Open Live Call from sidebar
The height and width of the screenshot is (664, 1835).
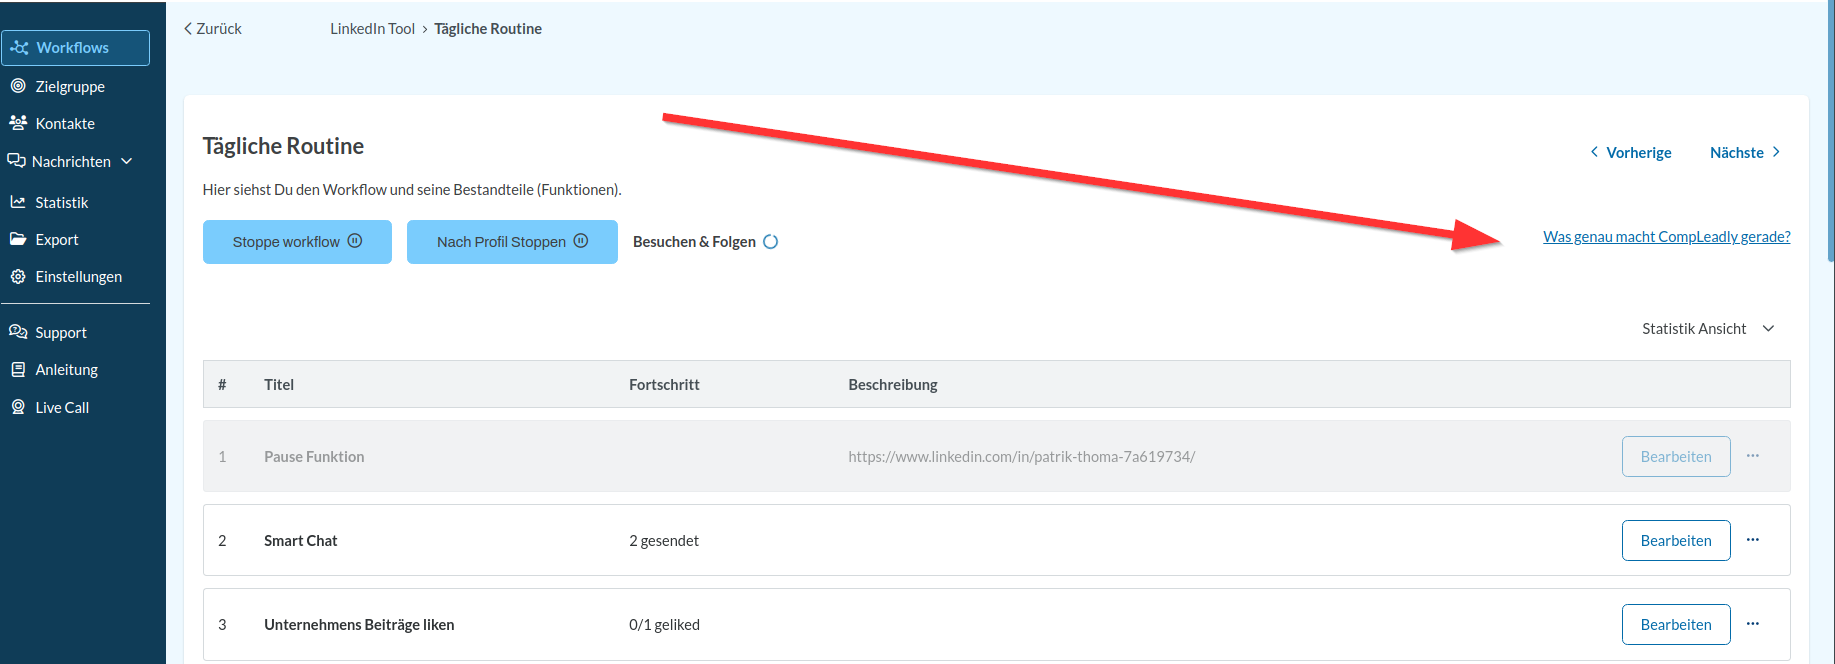point(62,408)
